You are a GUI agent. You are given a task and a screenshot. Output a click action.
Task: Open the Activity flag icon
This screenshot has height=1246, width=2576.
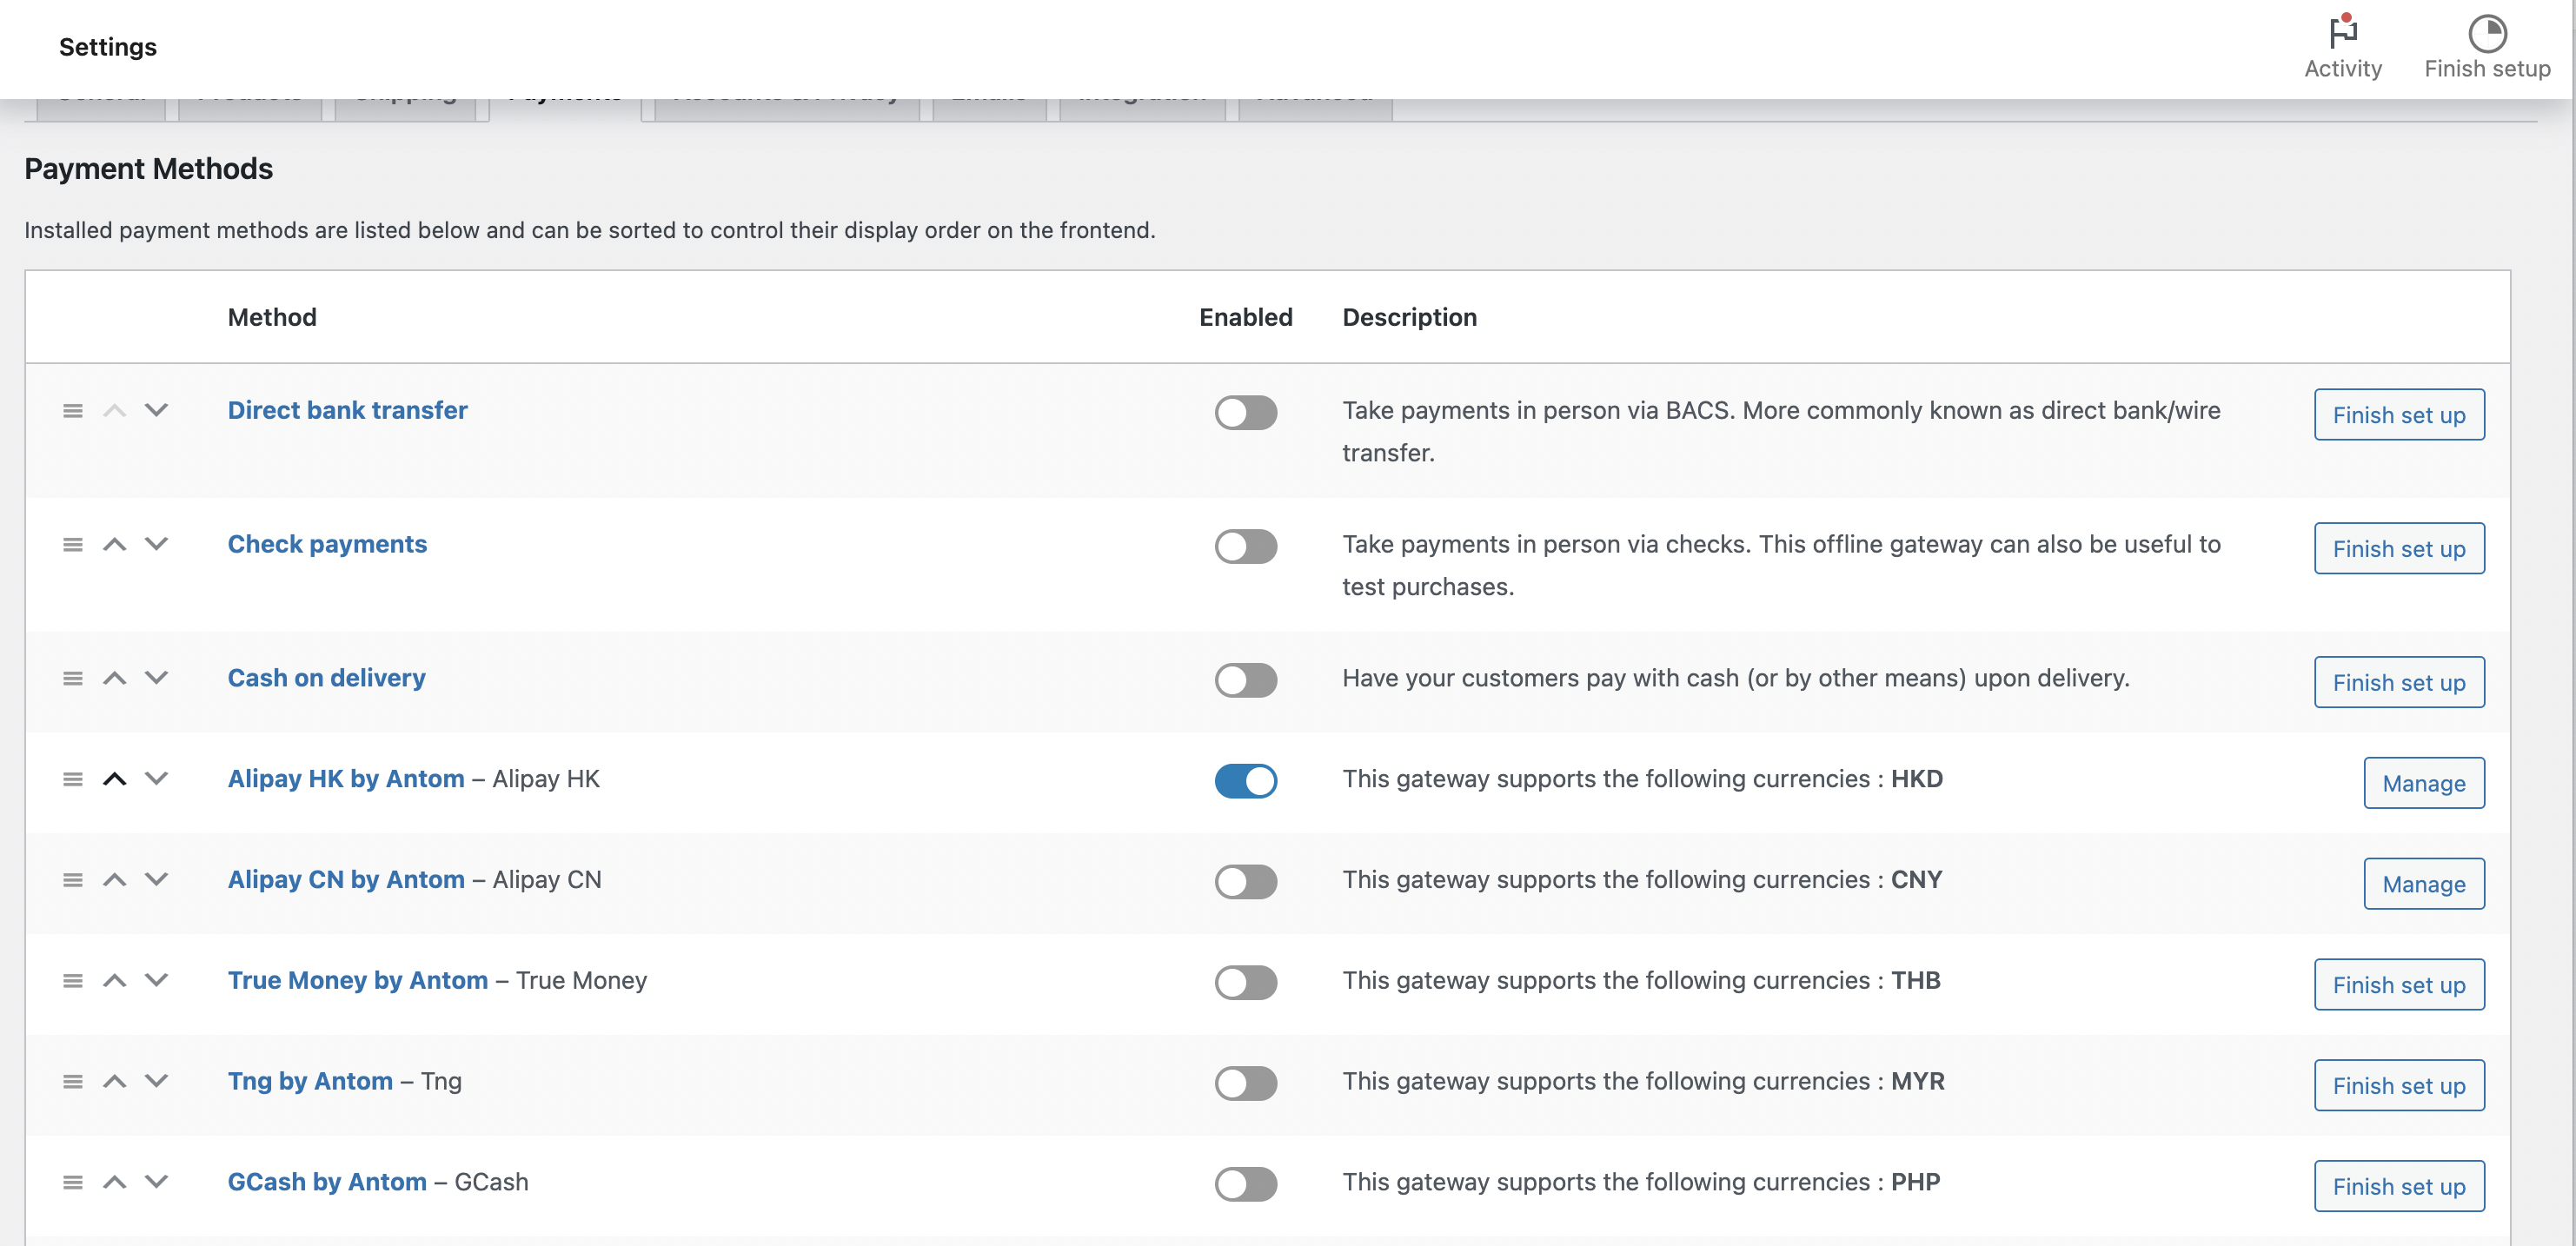[2342, 34]
